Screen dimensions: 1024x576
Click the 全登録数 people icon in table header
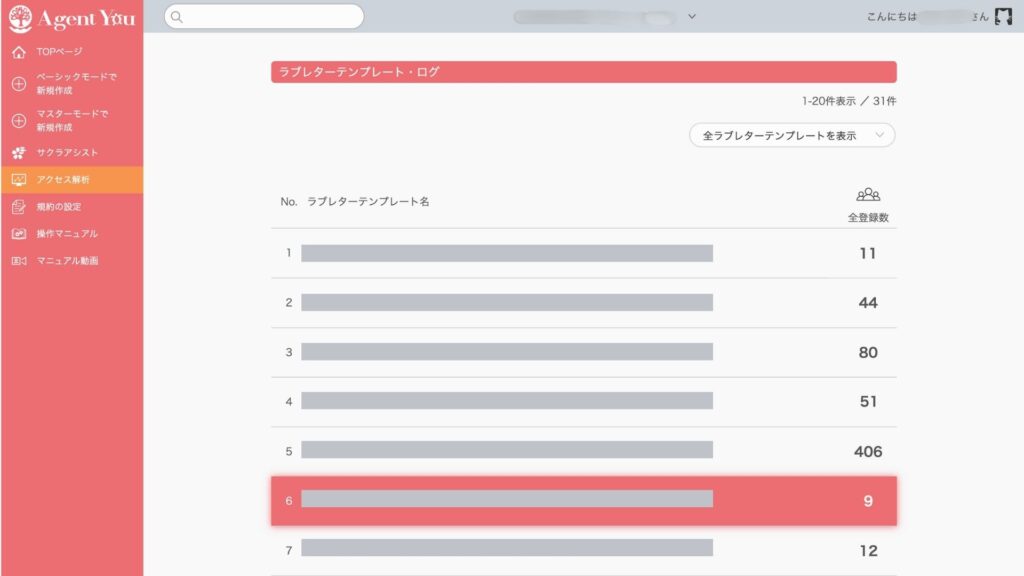[x=868, y=195]
